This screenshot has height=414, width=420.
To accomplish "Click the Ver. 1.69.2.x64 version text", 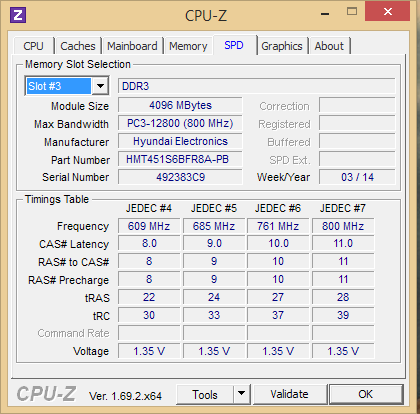I will (x=125, y=396).
